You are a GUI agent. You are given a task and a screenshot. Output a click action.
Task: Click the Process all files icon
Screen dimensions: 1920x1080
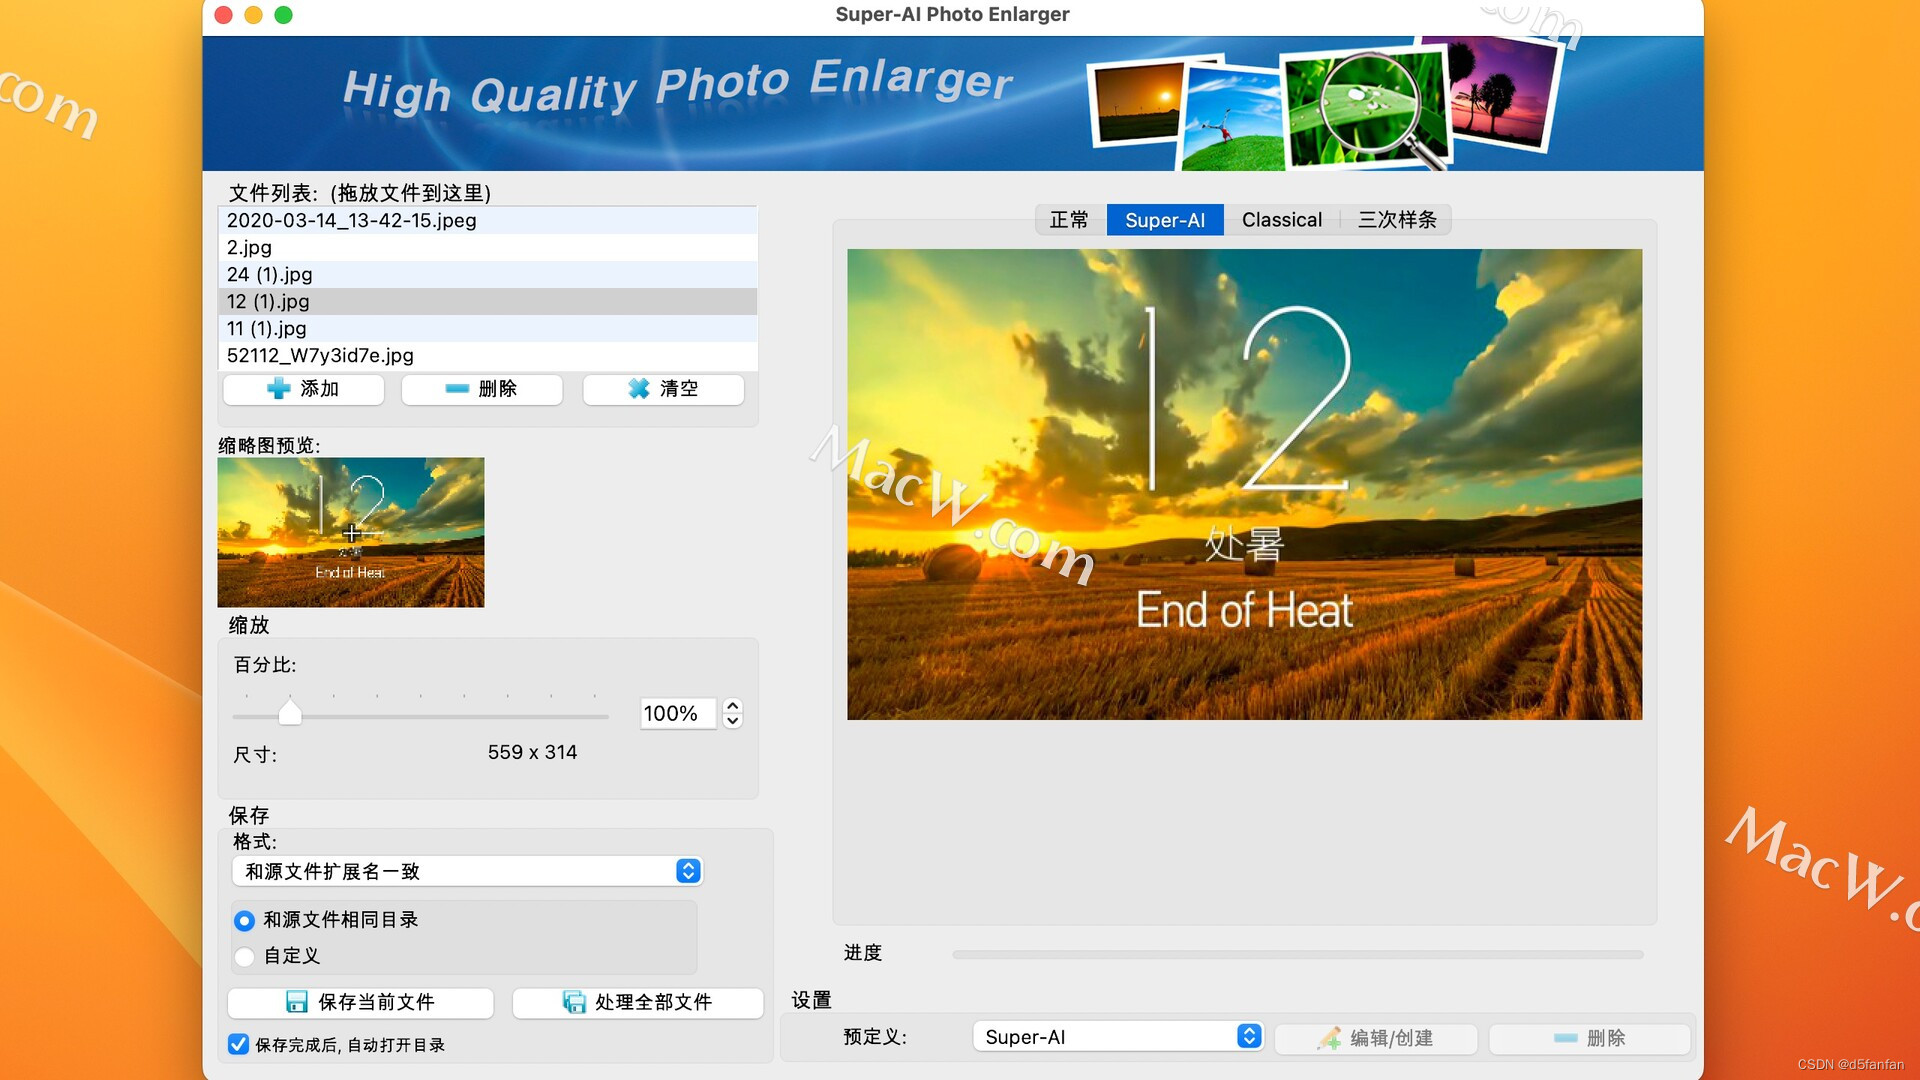click(x=574, y=1002)
